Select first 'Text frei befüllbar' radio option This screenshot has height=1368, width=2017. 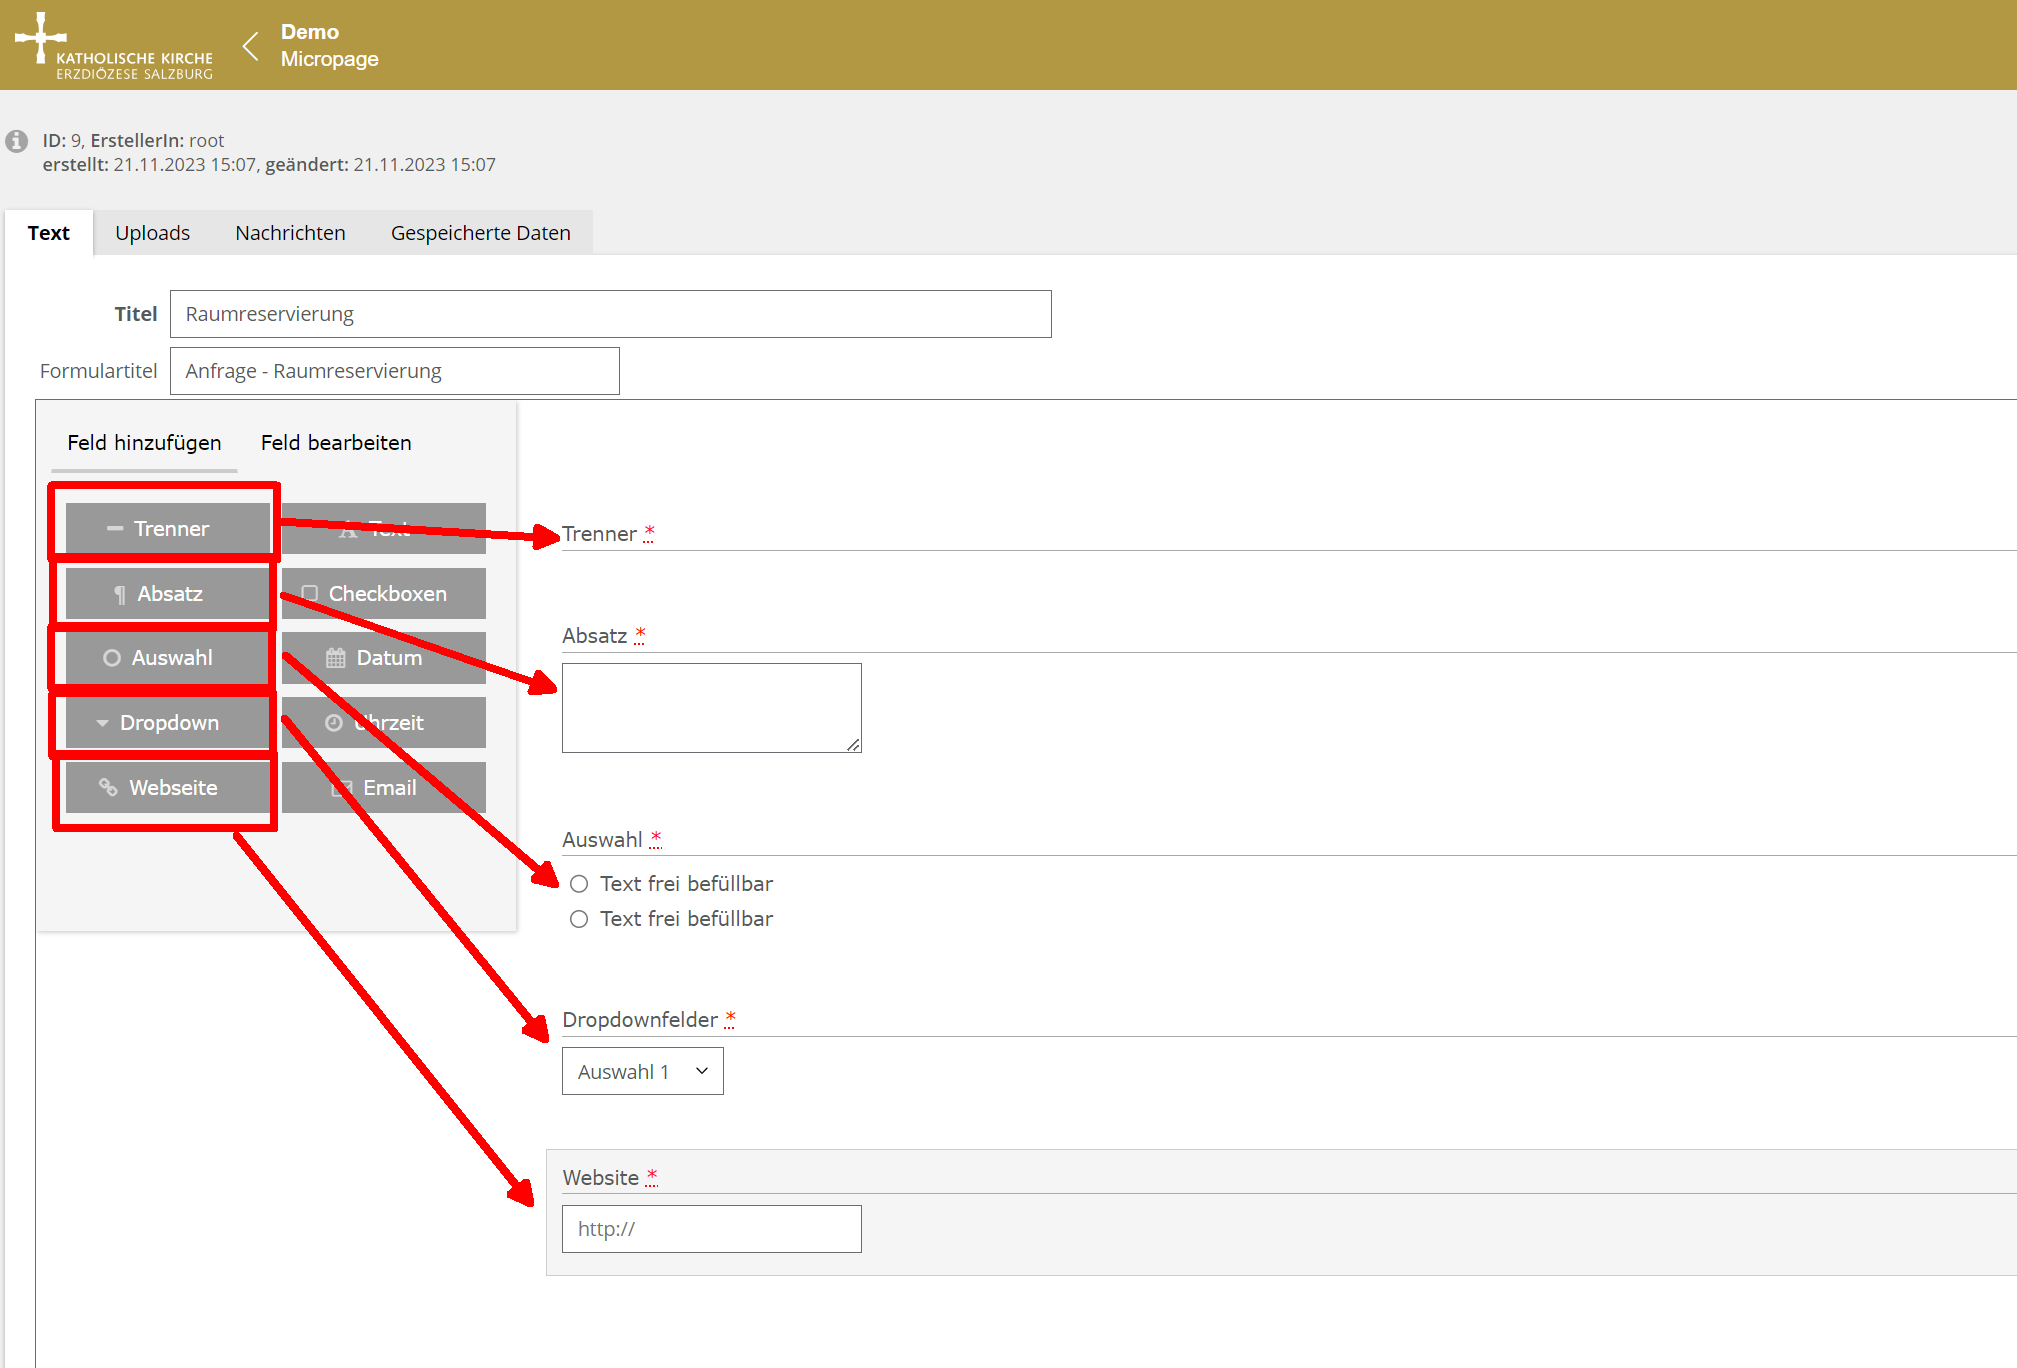click(x=579, y=884)
